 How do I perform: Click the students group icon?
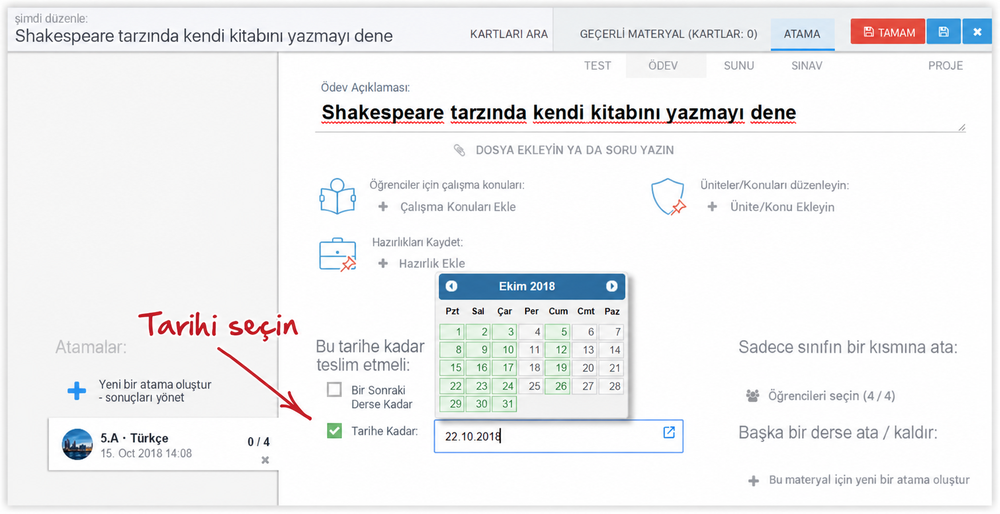[x=753, y=396]
